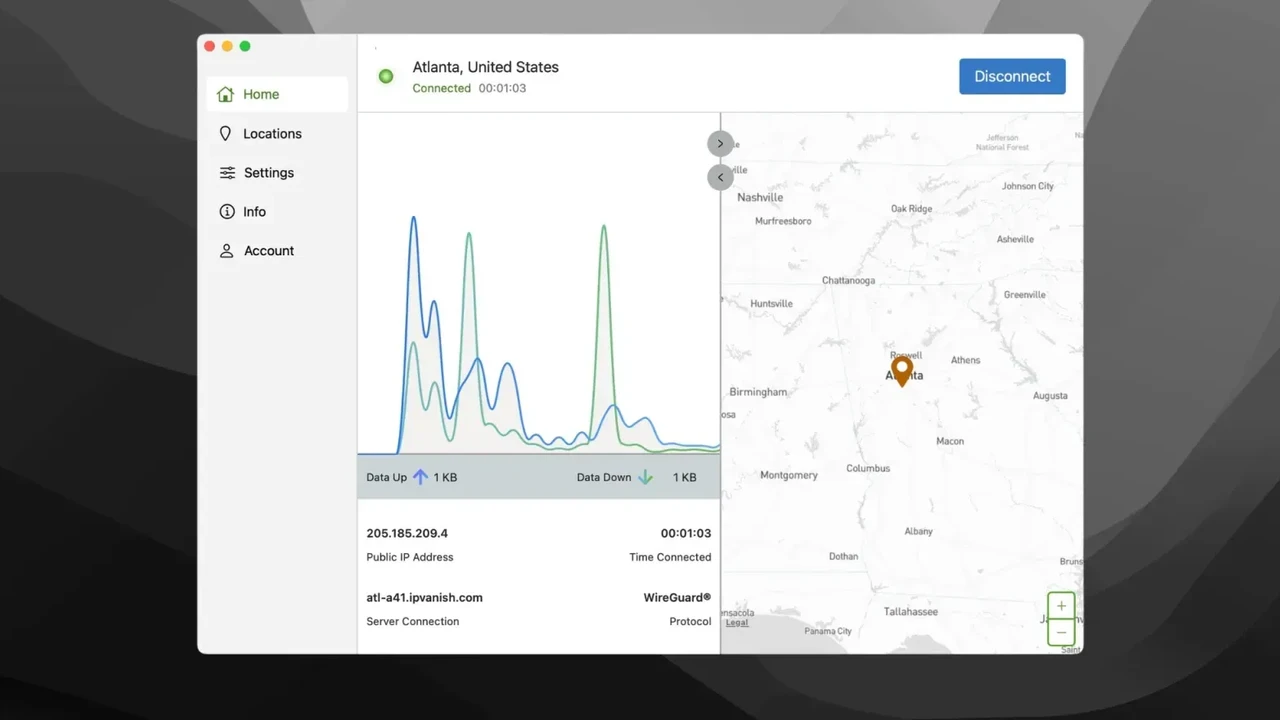Click the Account person icon

tap(227, 251)
